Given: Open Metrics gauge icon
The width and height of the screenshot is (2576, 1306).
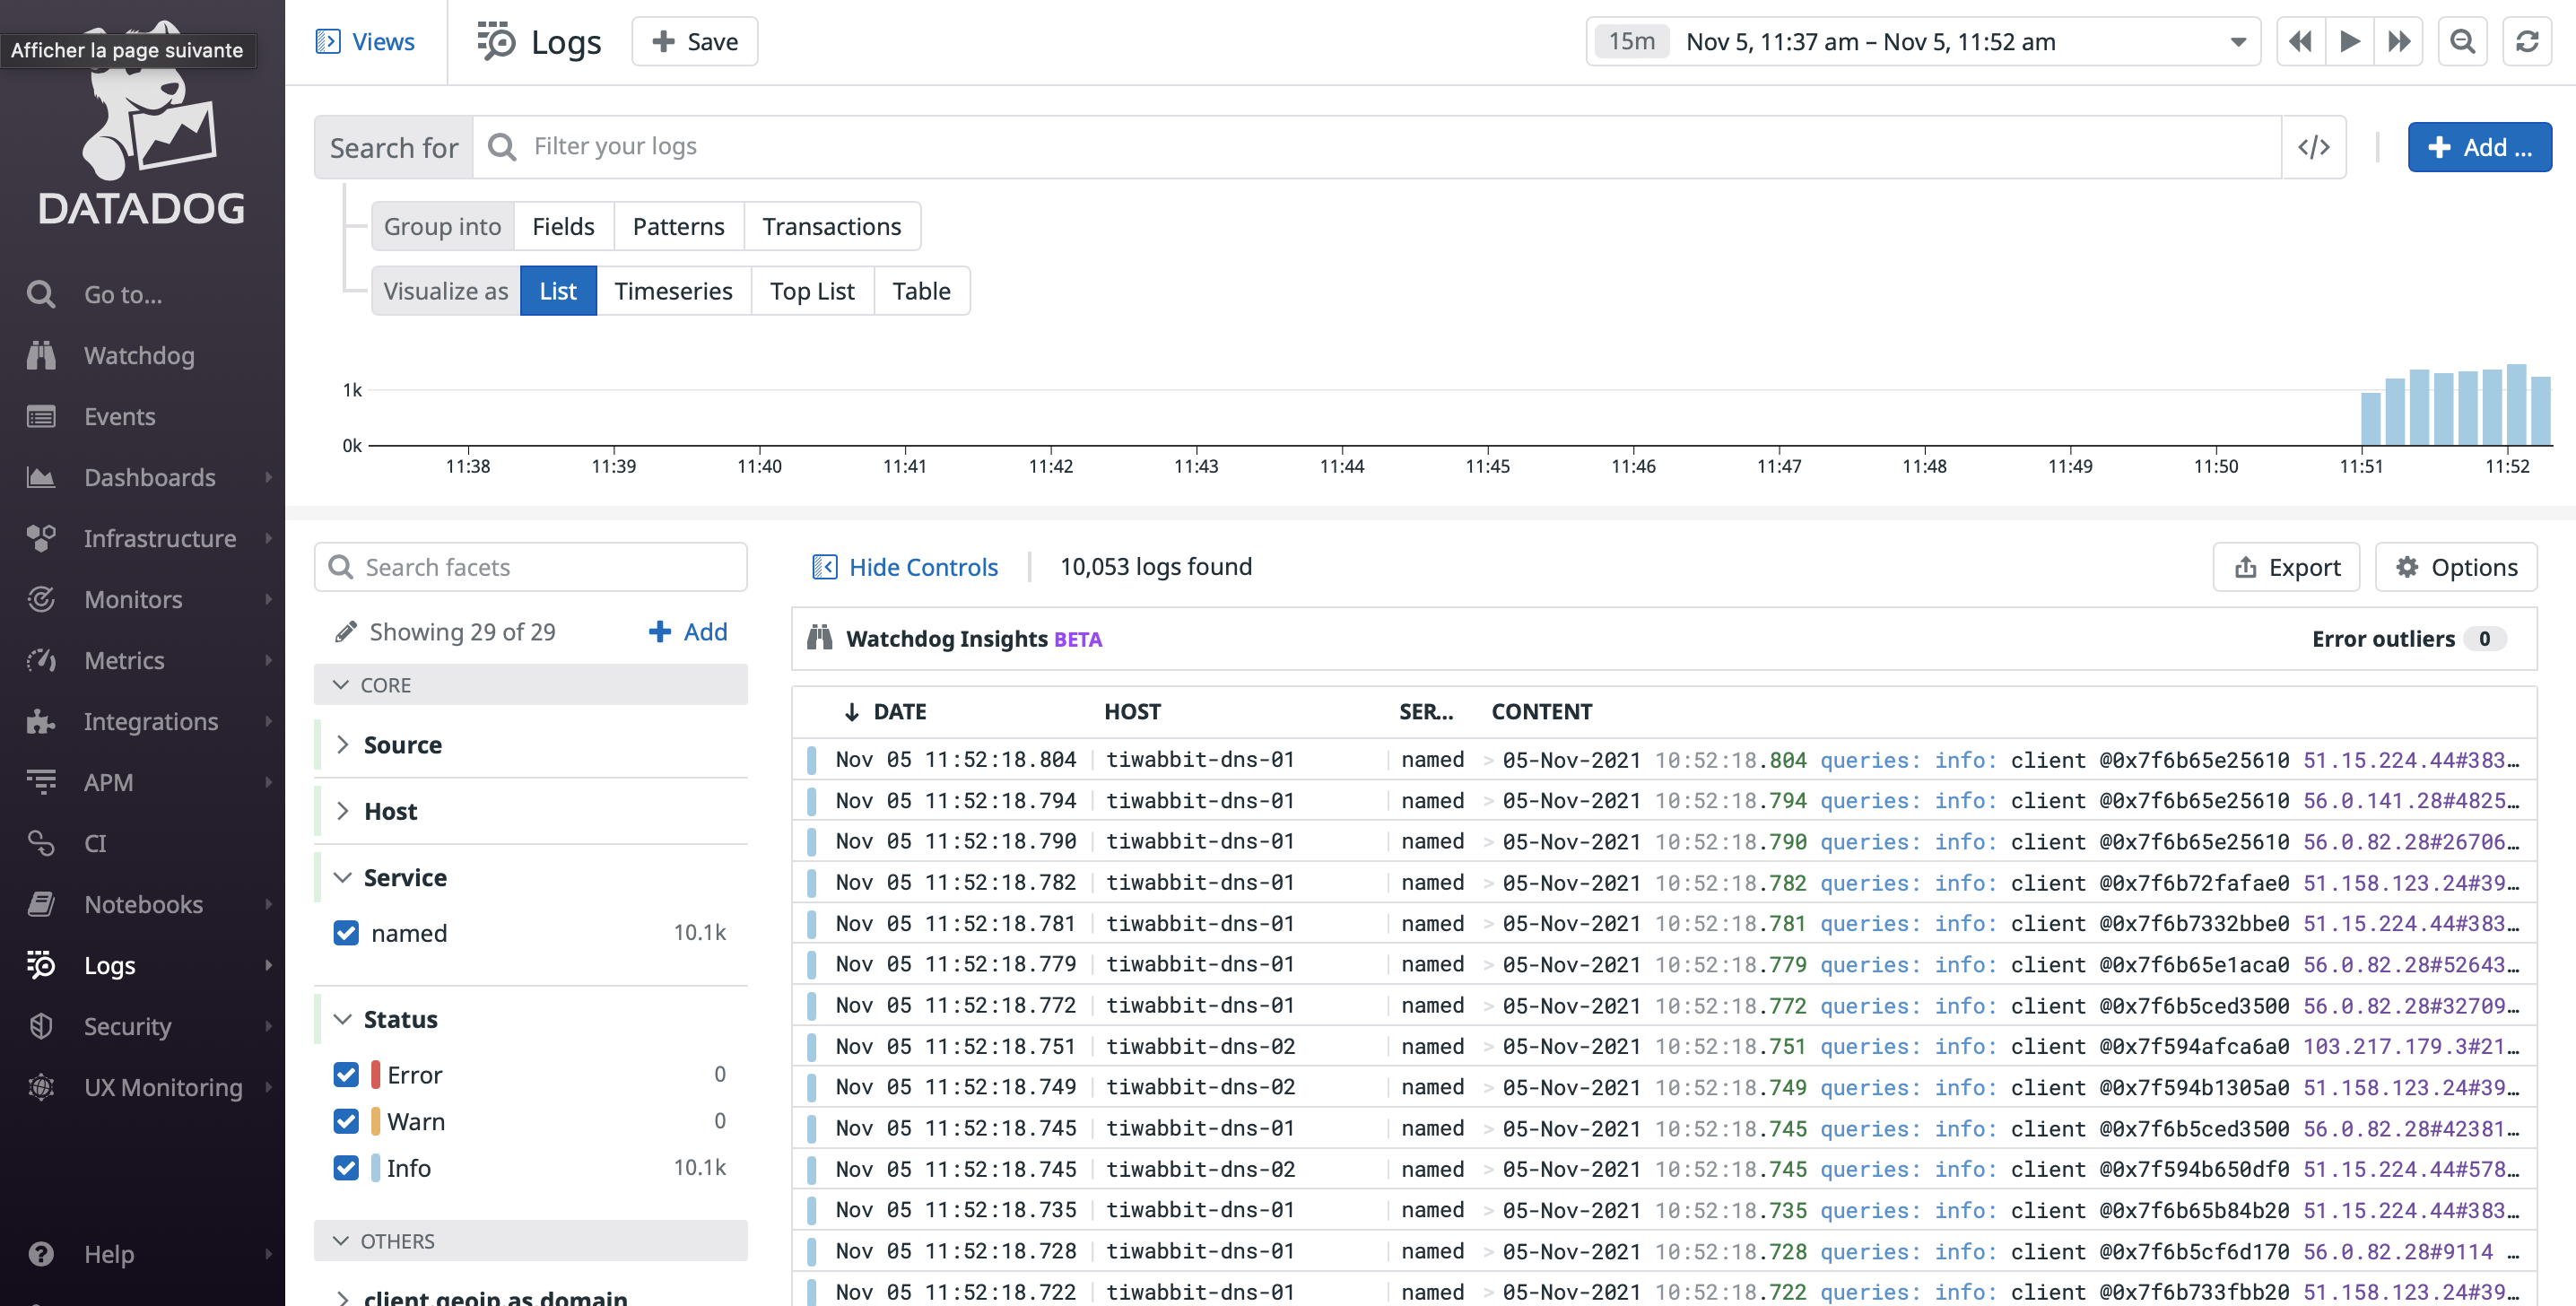Looking at the screenshot, I should [41, 660].
